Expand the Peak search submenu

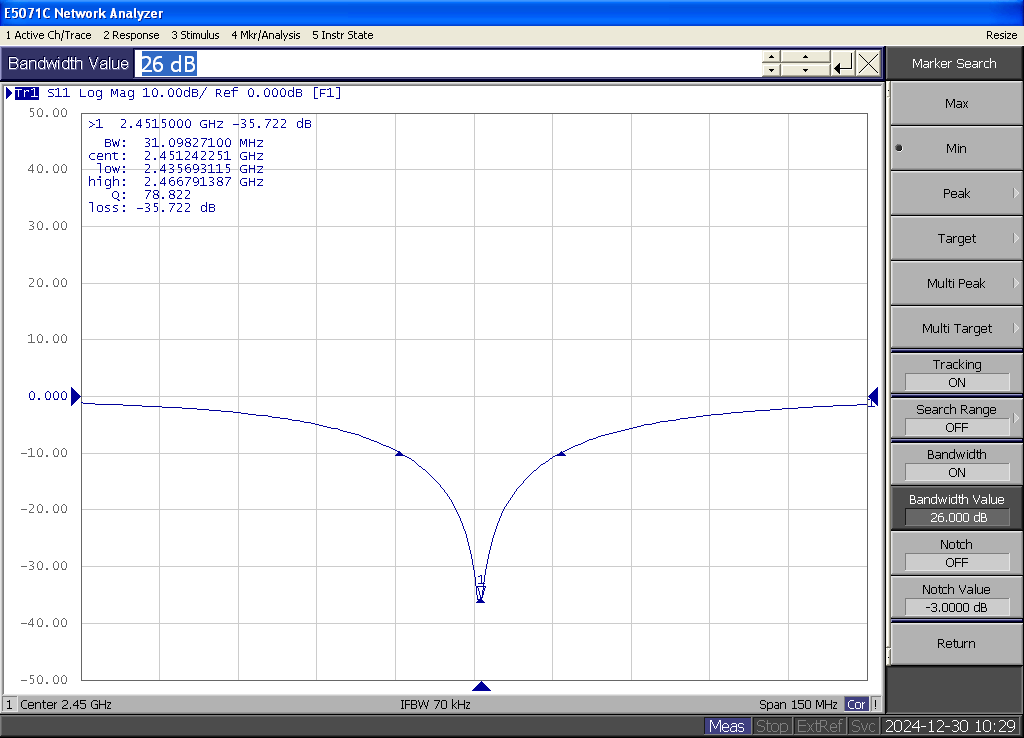pos(956,193)
